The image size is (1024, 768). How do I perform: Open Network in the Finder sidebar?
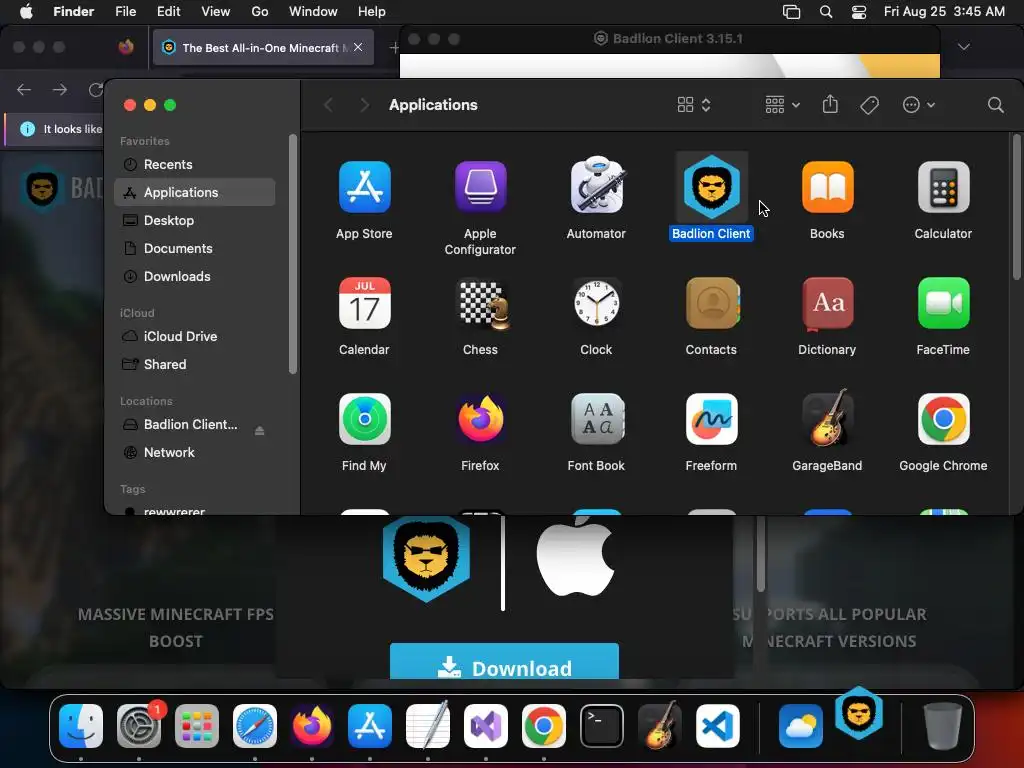(x=195, y=453)
